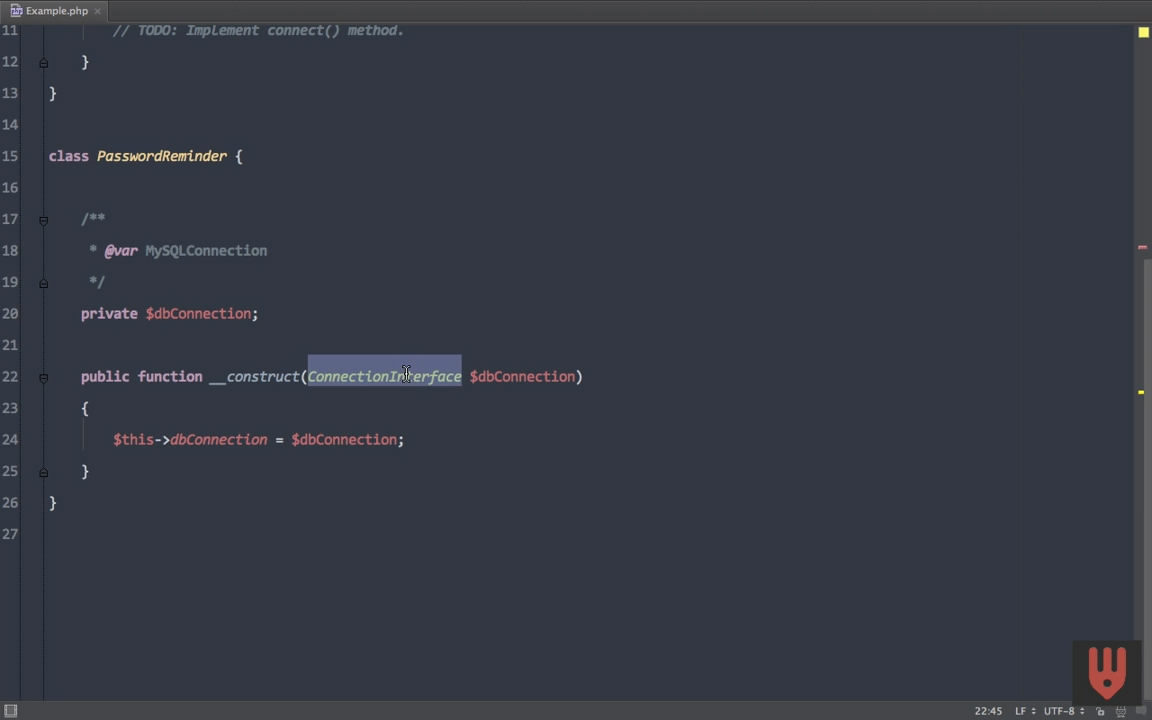Jump to the yellow warning stripe marker

[1141, 392]
